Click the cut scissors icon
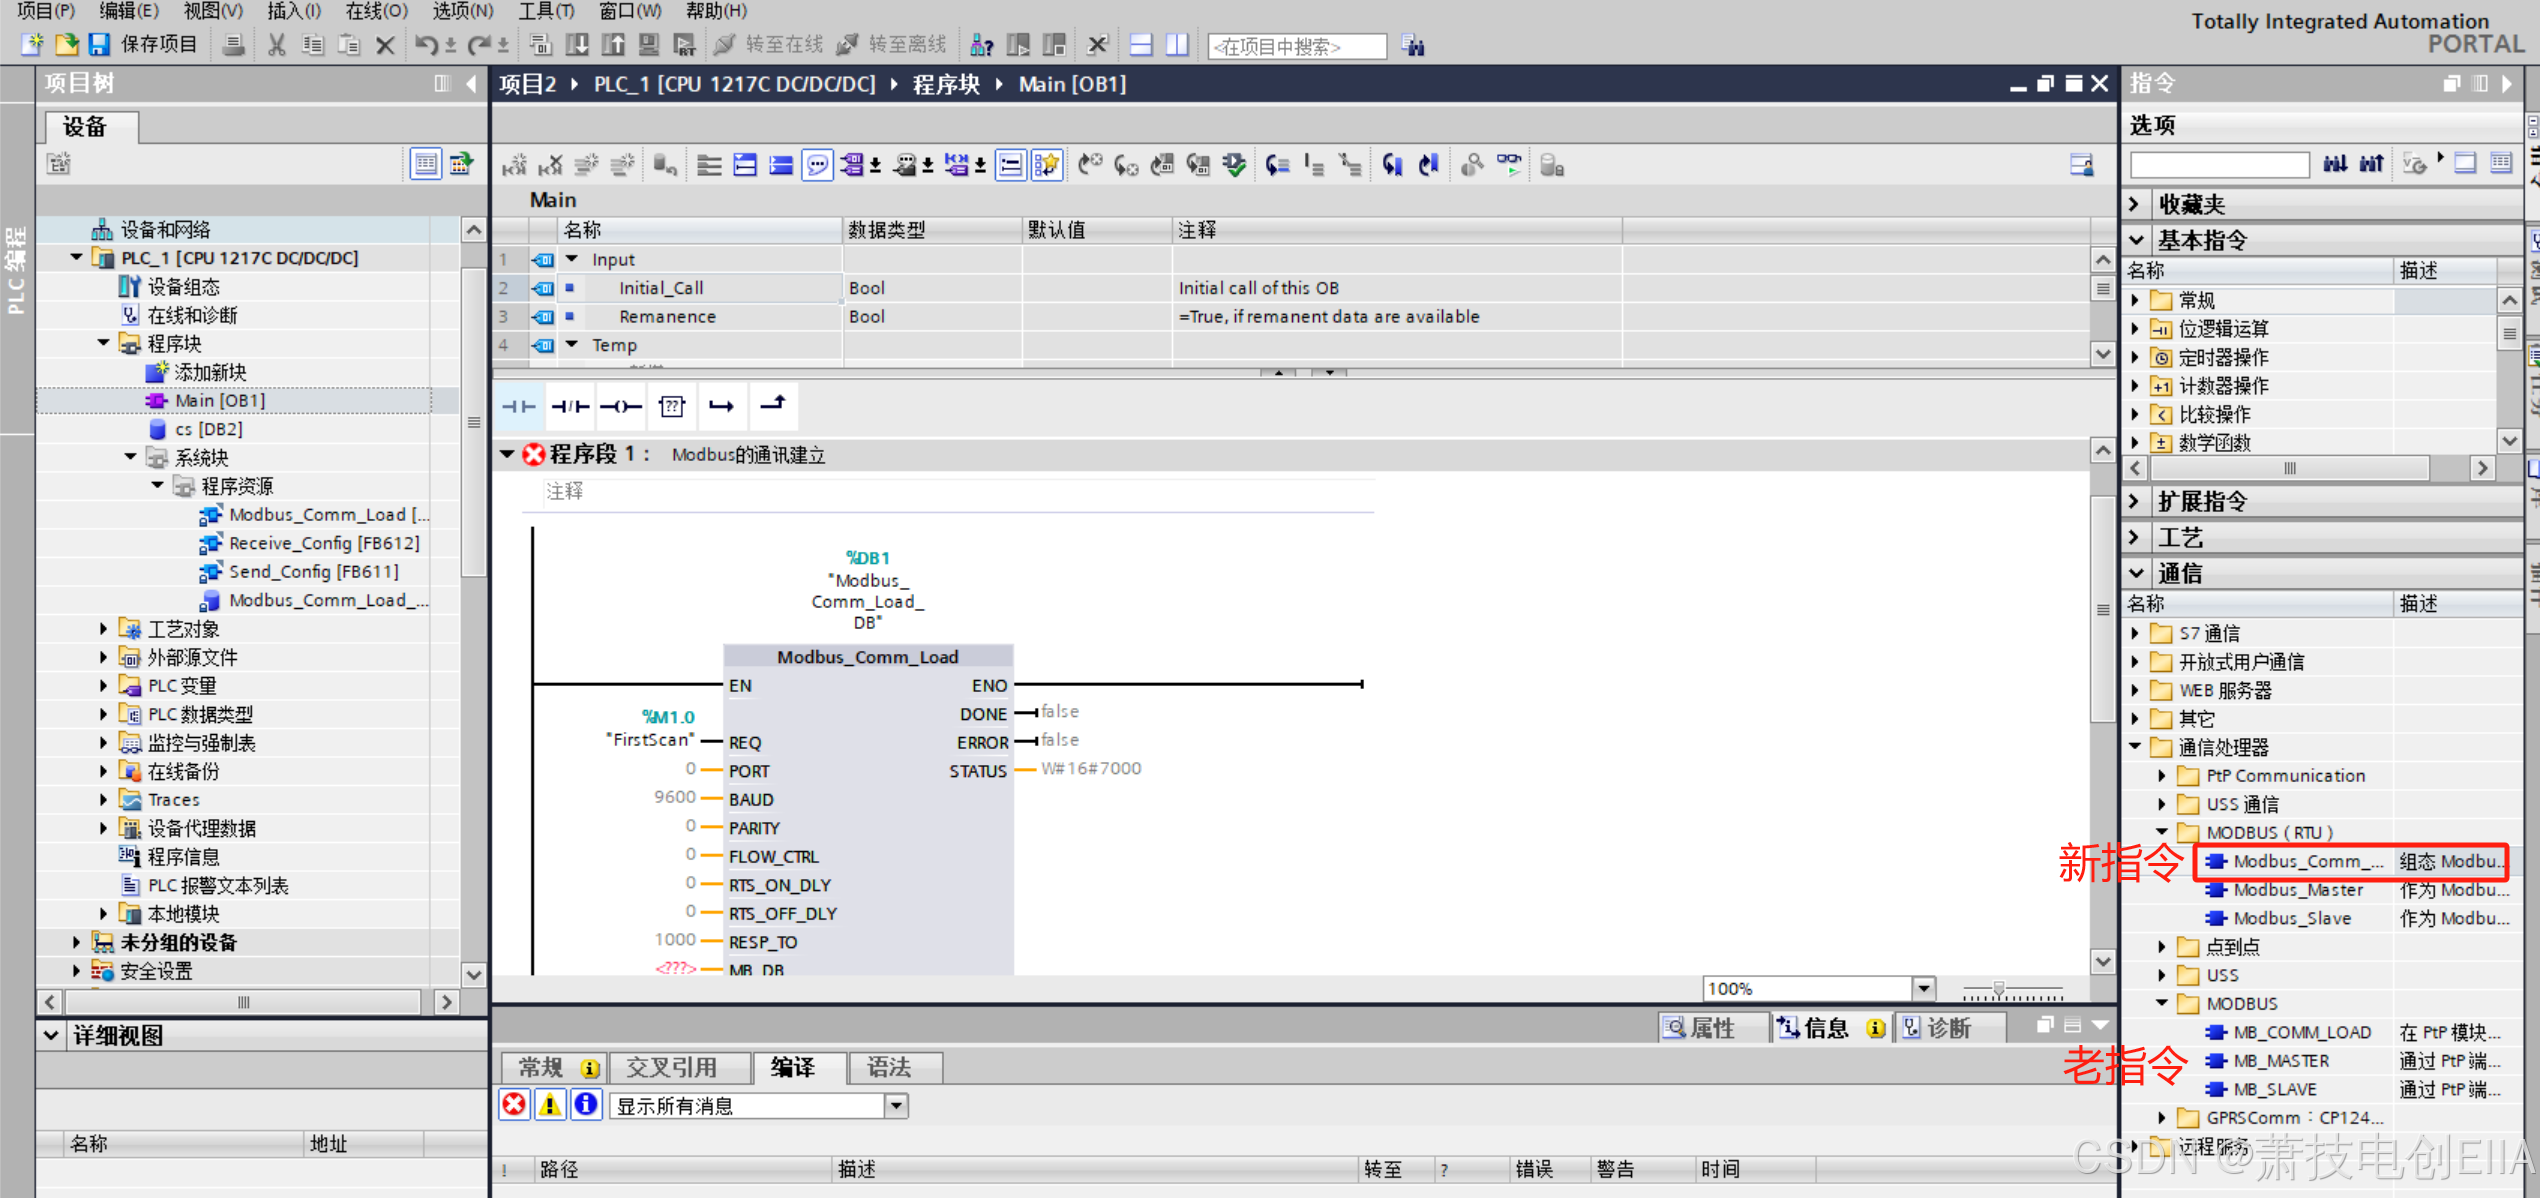 (277, 45)
